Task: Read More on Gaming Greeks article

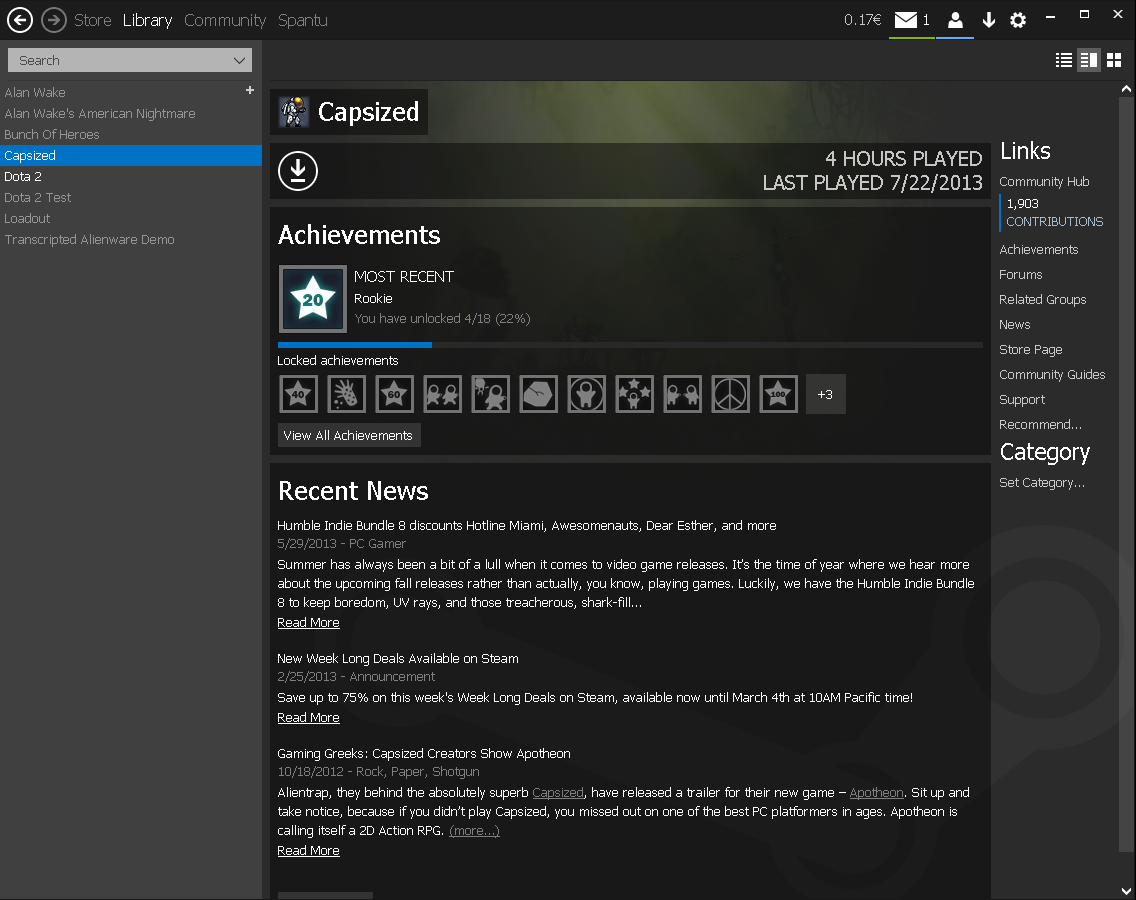Action: [308, 851]
